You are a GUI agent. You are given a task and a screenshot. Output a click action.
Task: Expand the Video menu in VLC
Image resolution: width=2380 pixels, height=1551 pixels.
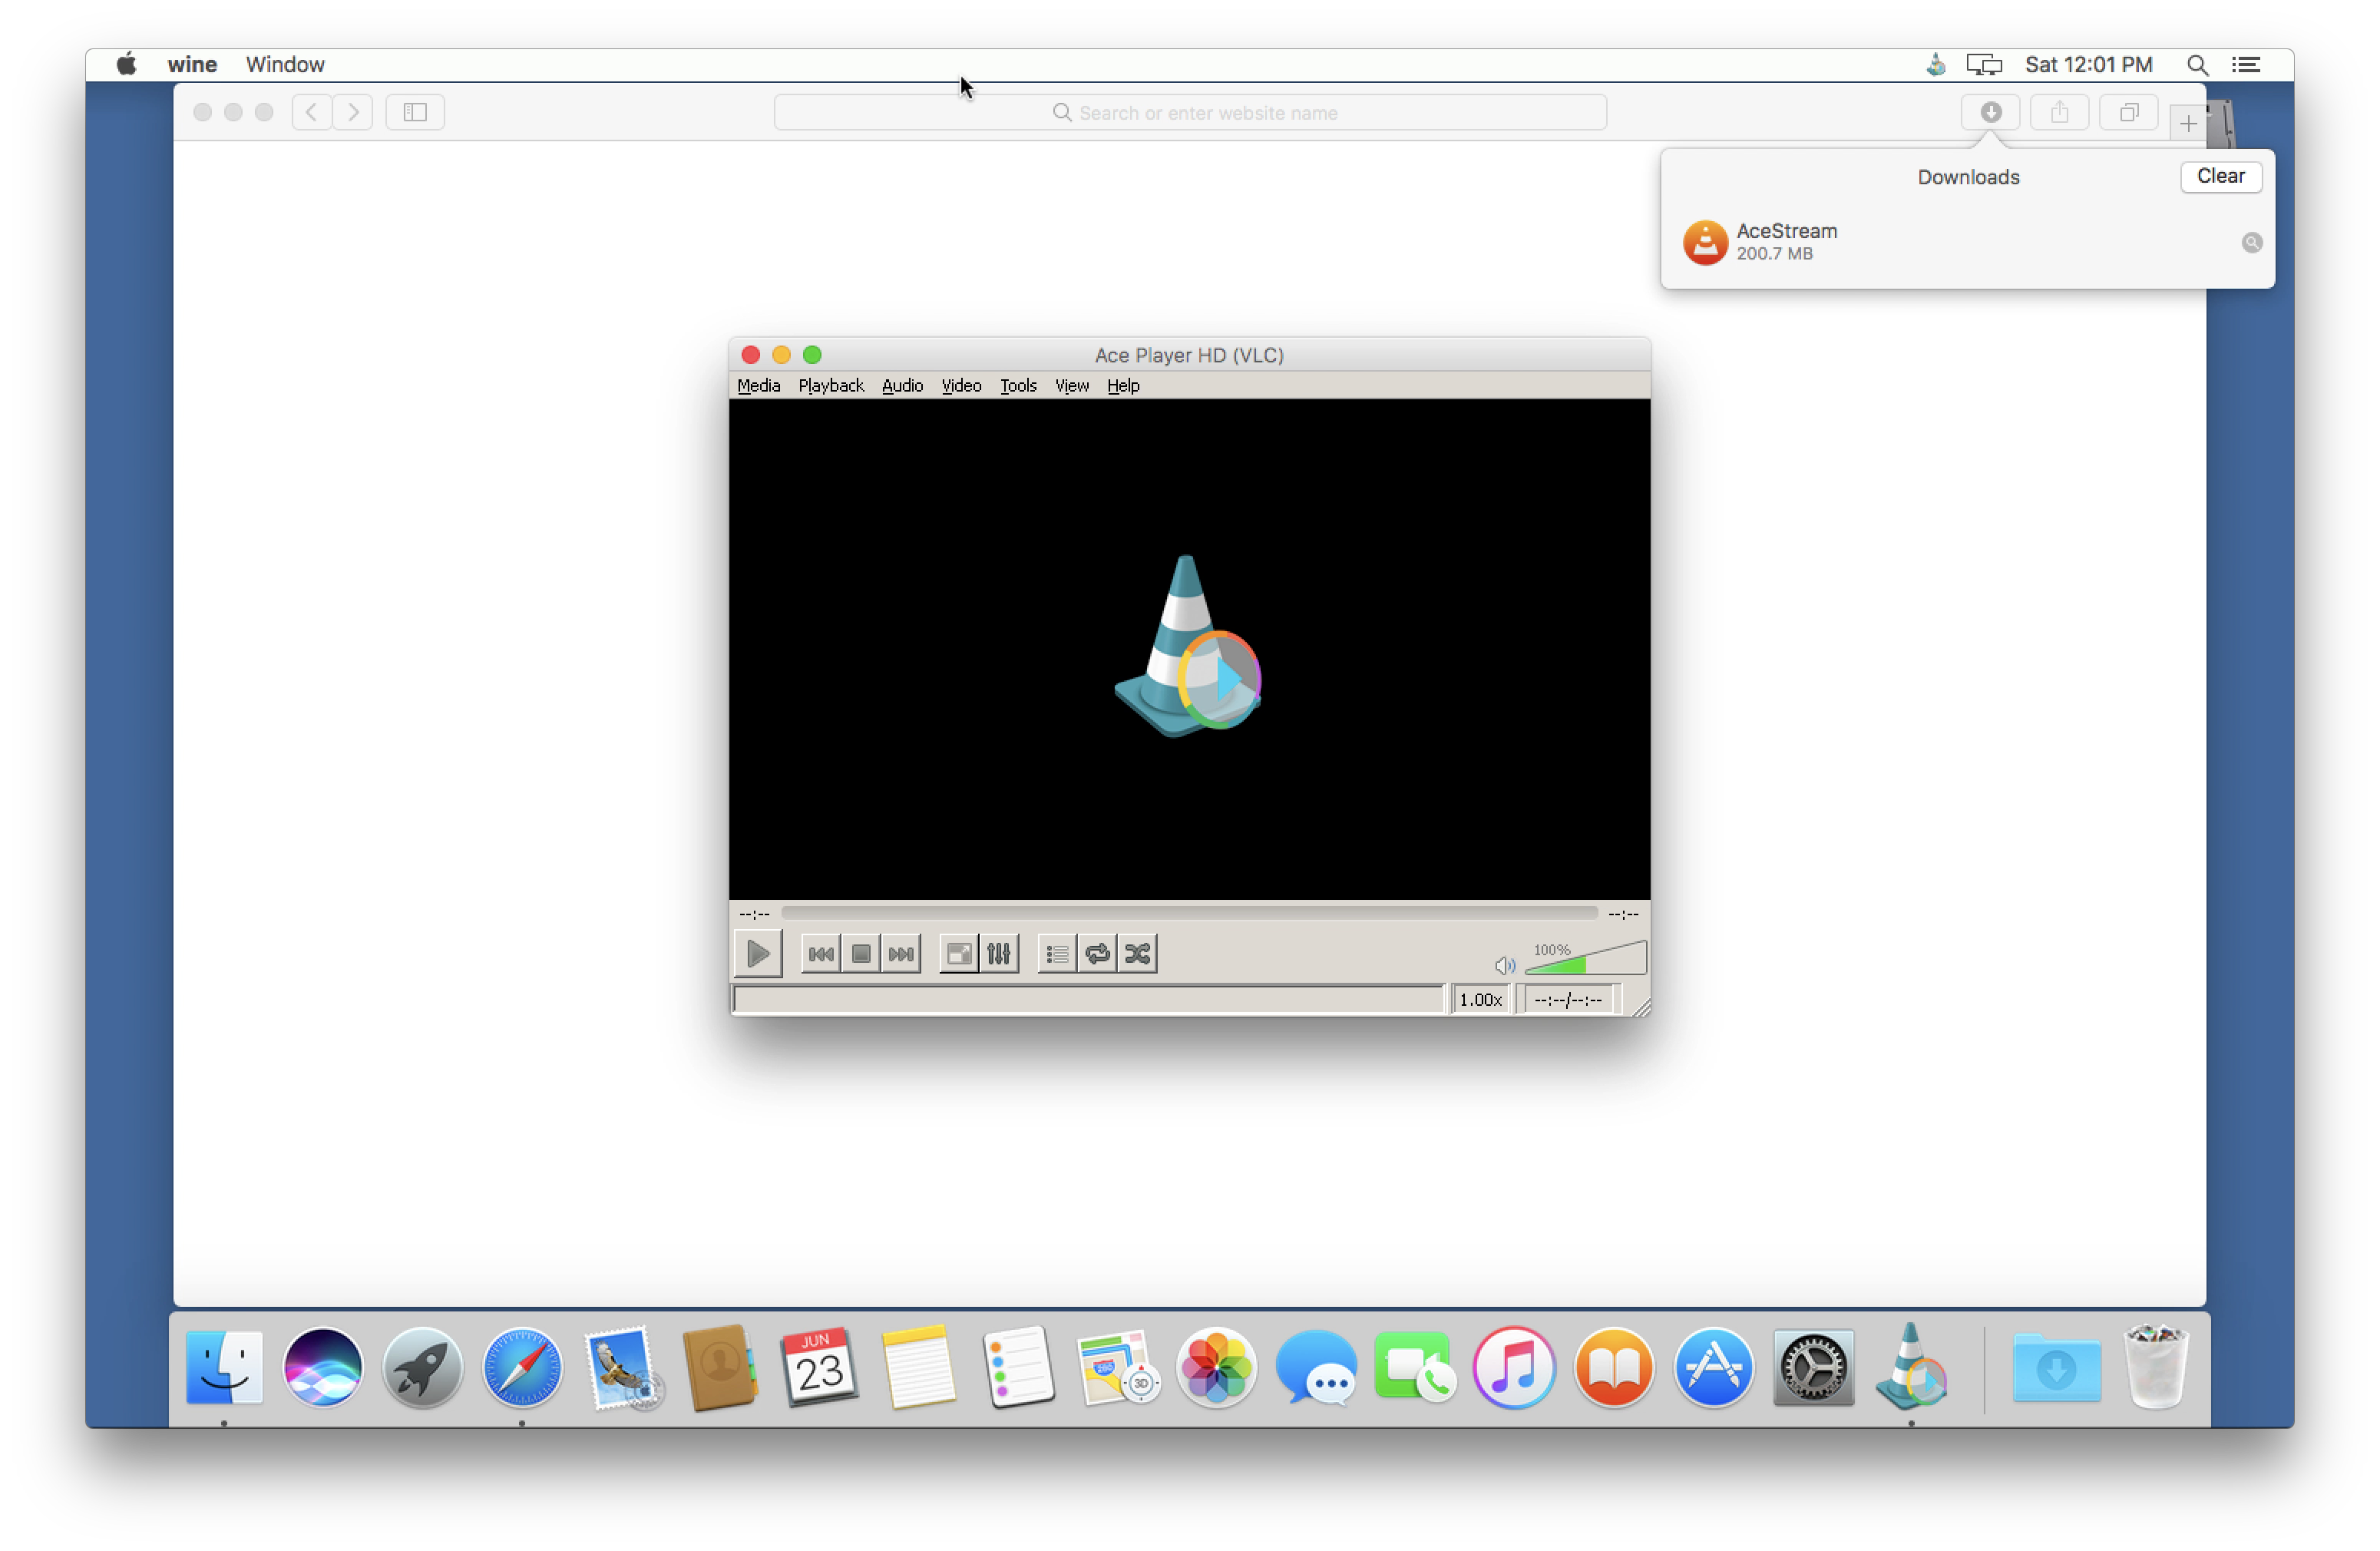[961, 385]
